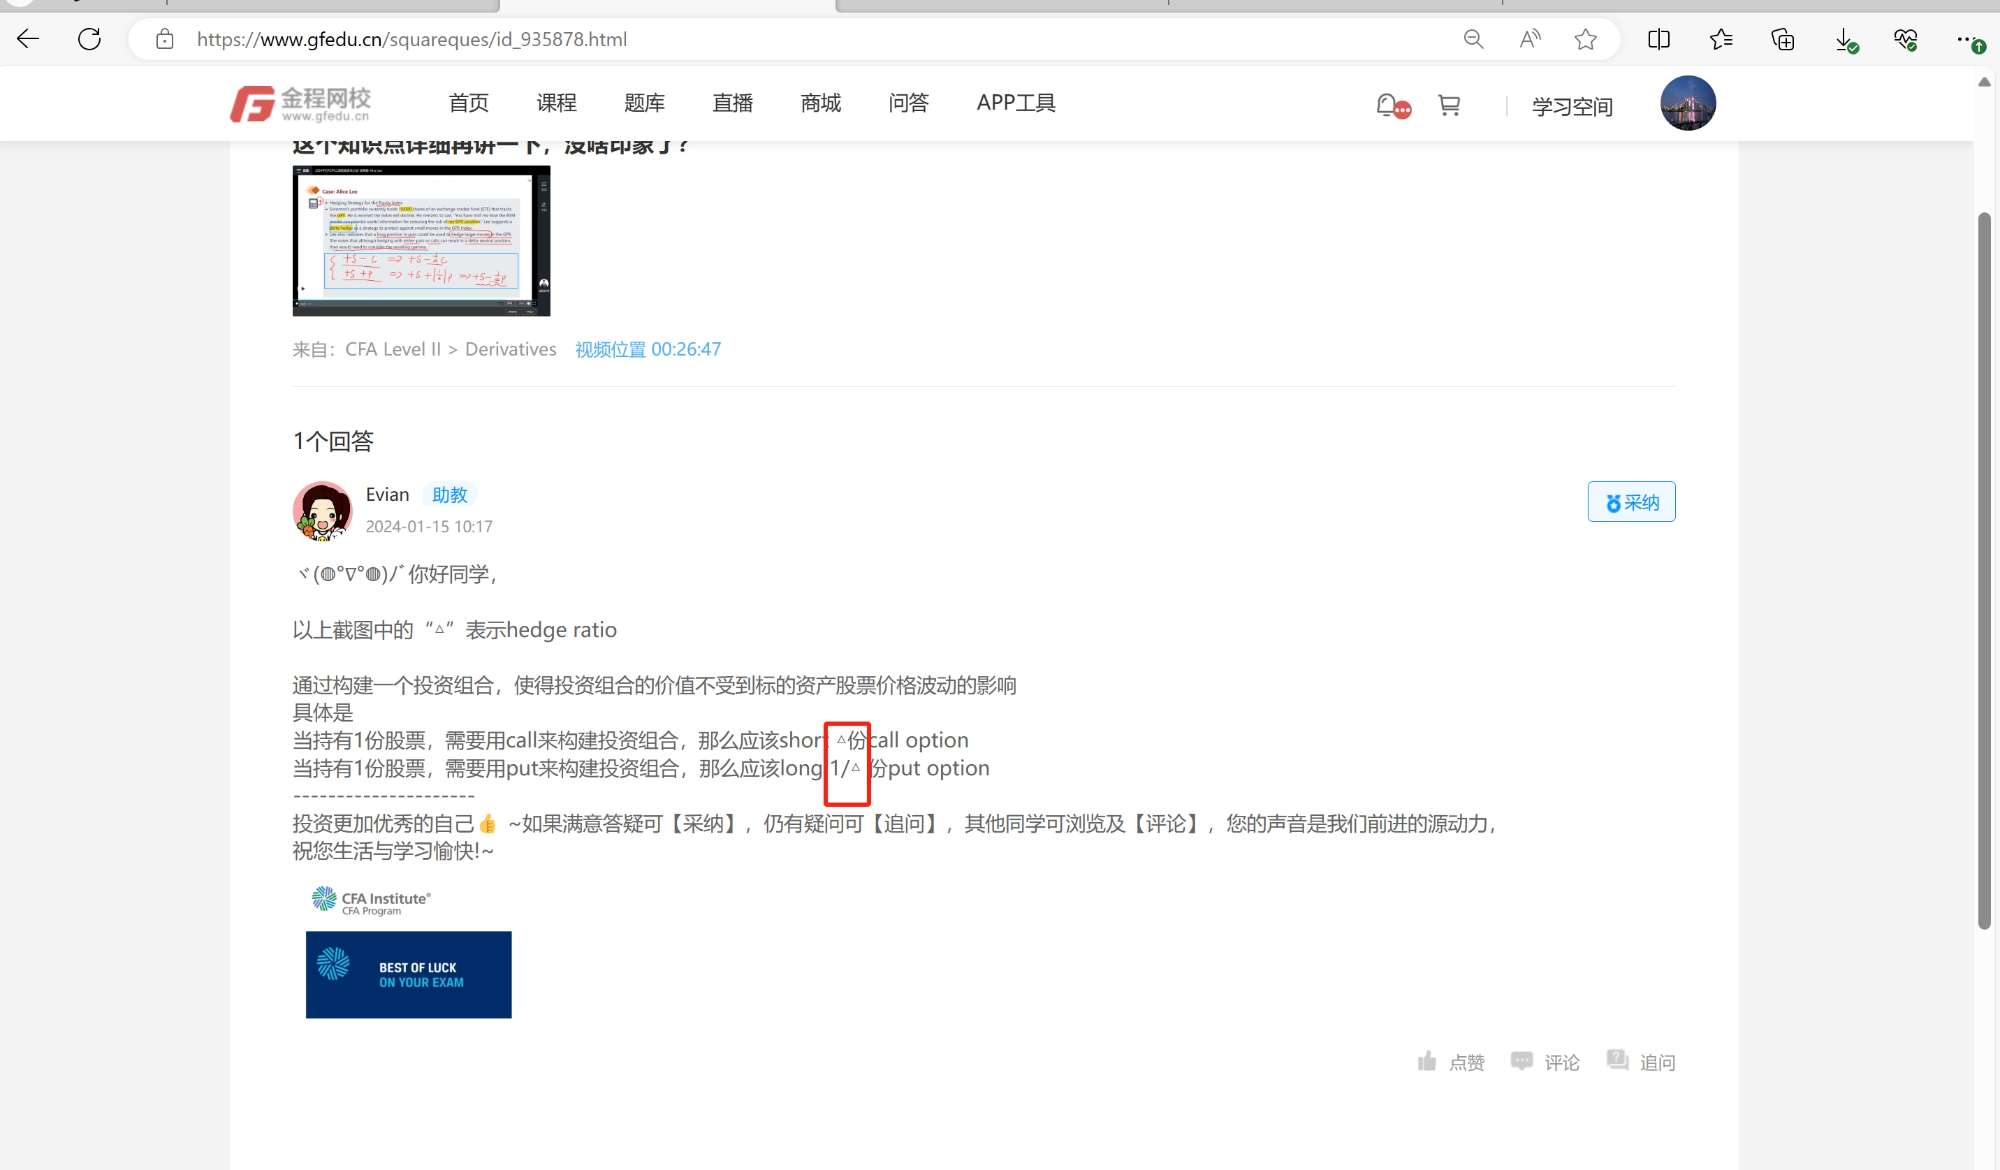Toggle split screen view icon
The width and height of the screenshot is (2000, 1170).
[1658, 39]
